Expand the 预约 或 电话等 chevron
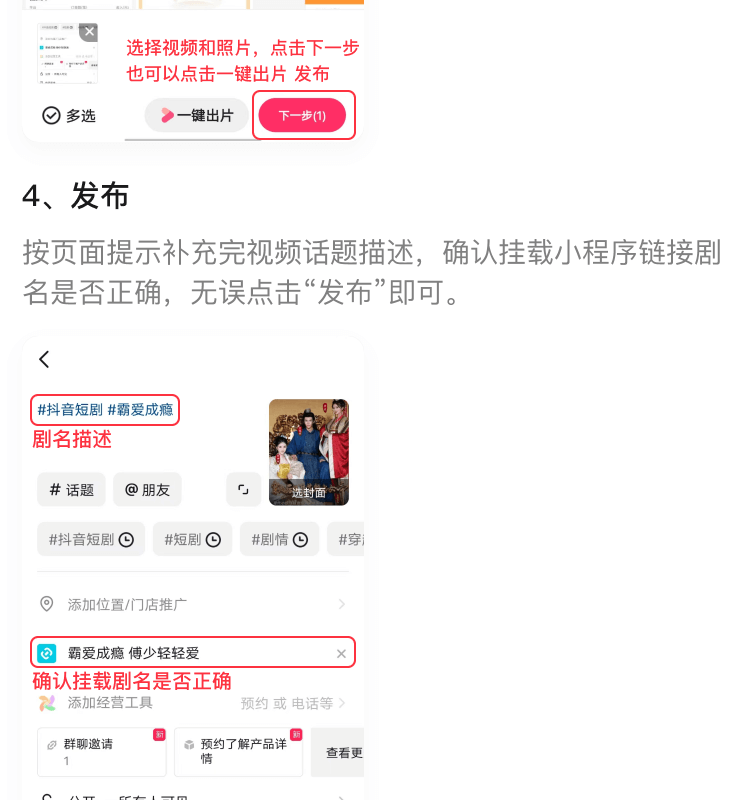 coord(342,703)
